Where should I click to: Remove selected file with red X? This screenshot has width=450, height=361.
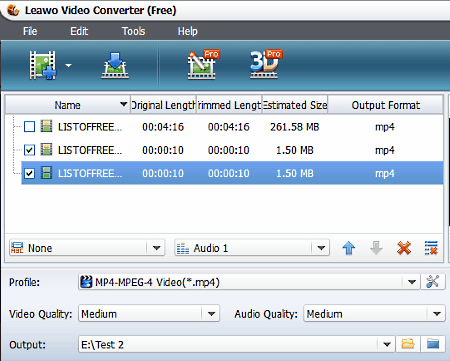point(404,248)
